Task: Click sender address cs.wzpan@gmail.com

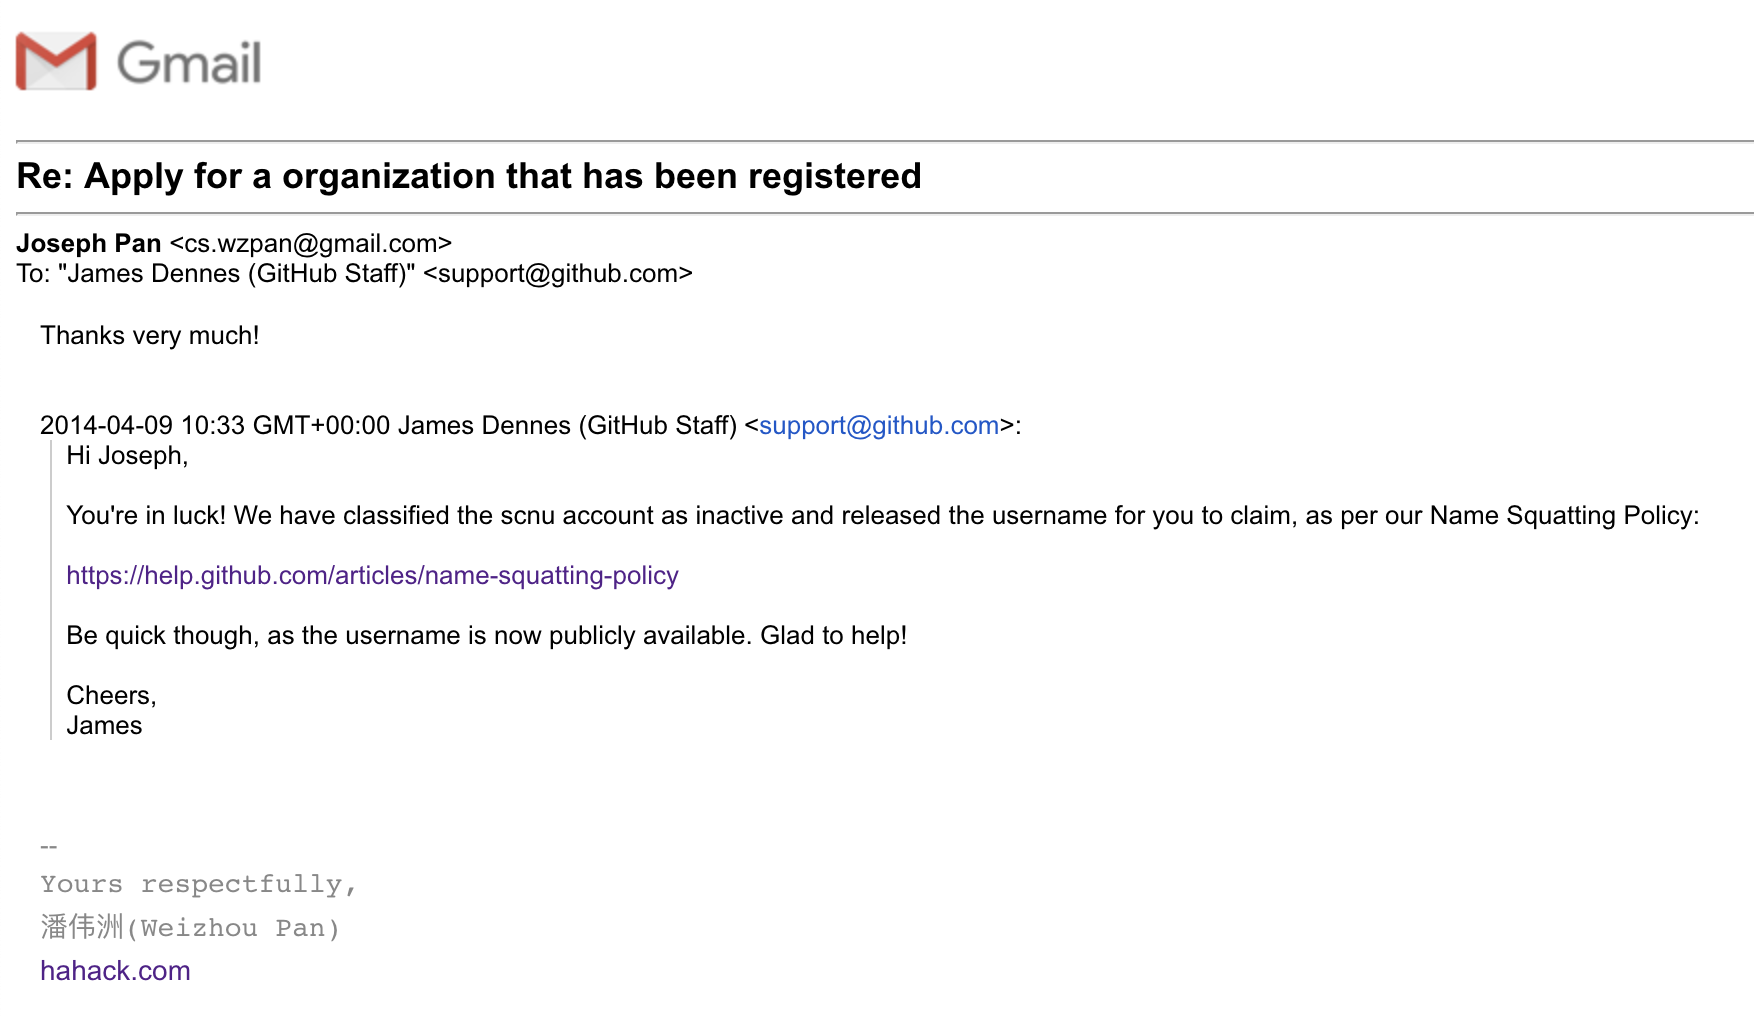Action: click(311, 243)
